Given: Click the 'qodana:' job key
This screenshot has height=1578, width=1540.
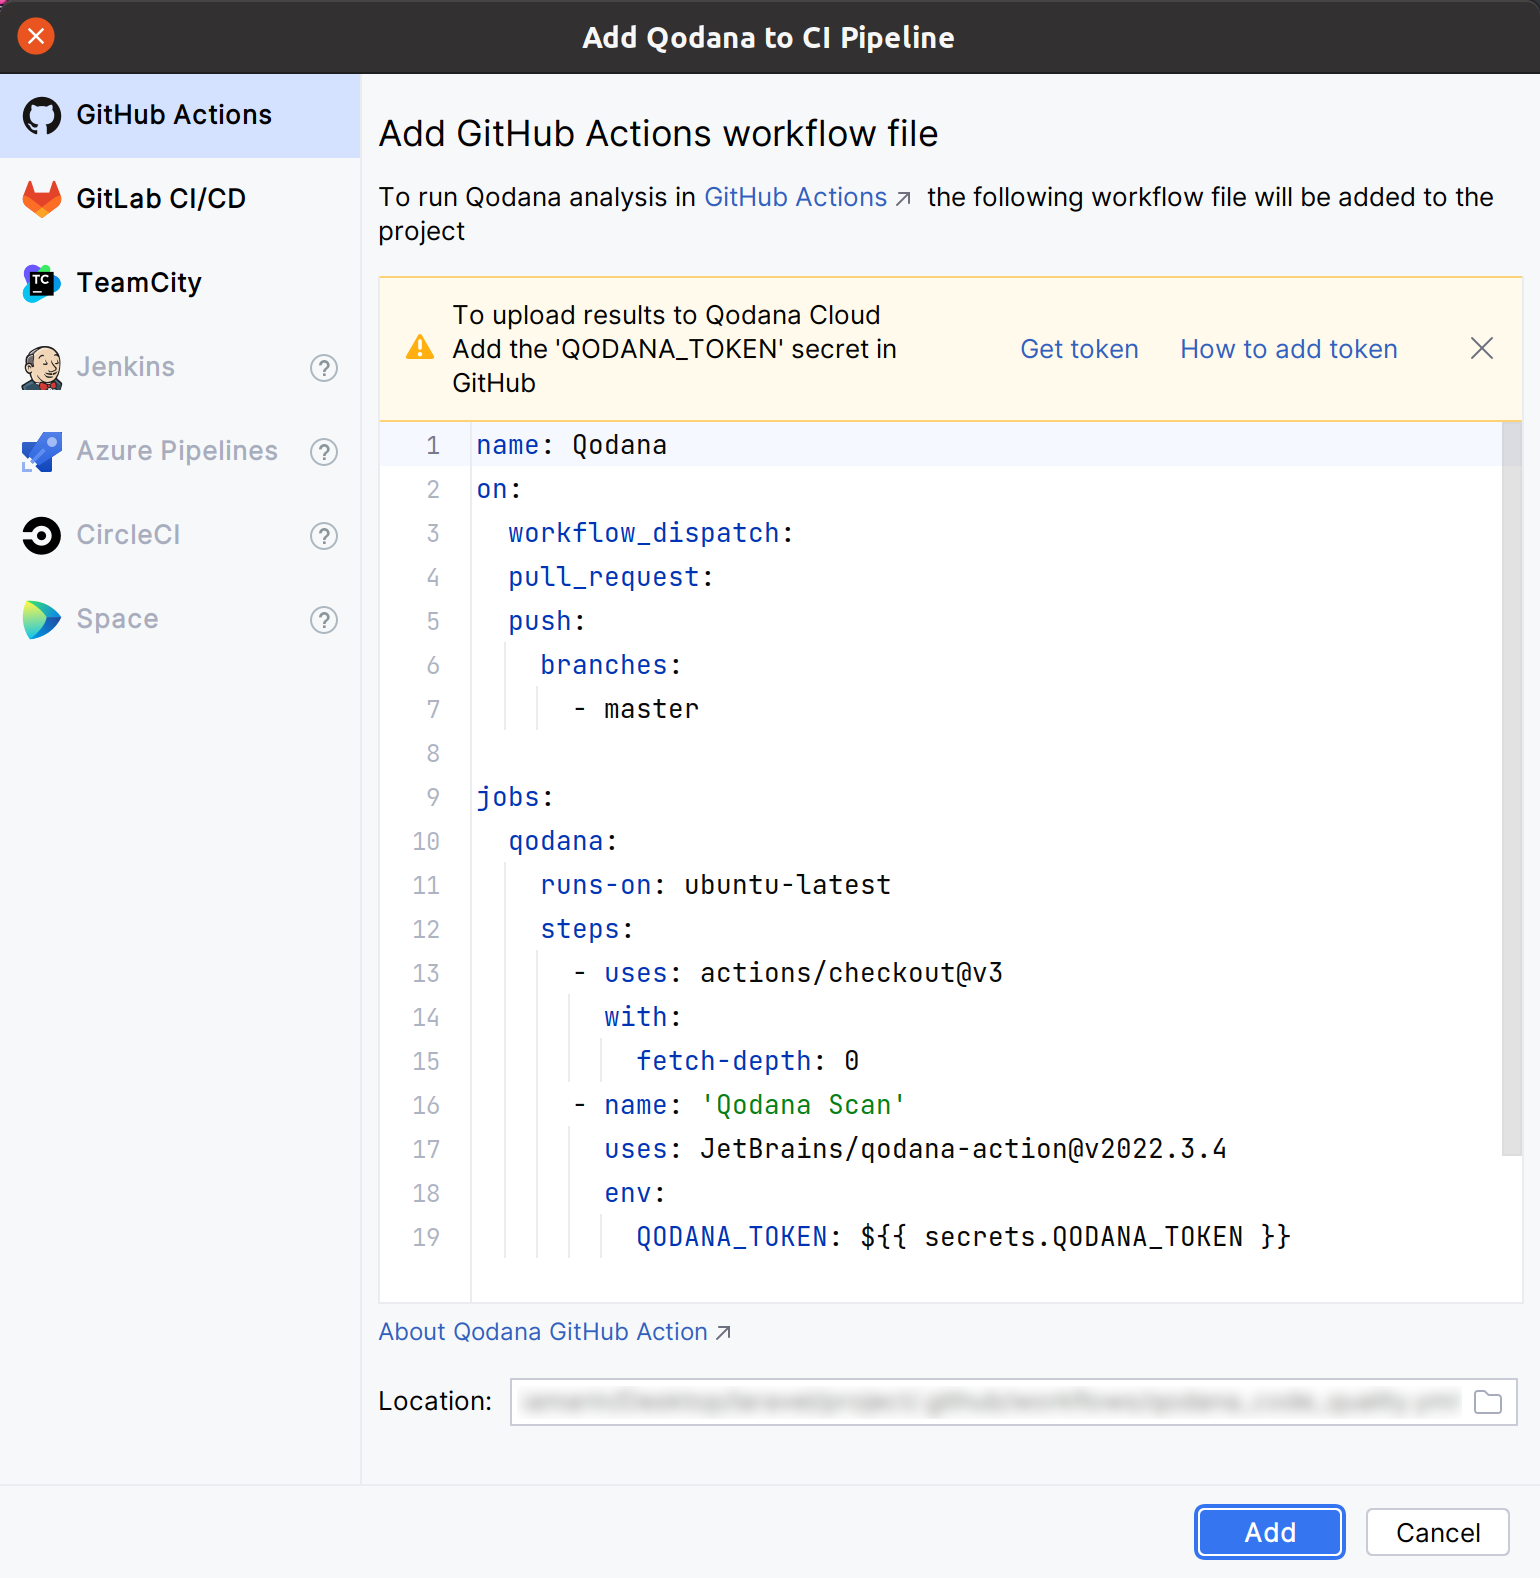Looking at the screenshot, I should [562, 841].
